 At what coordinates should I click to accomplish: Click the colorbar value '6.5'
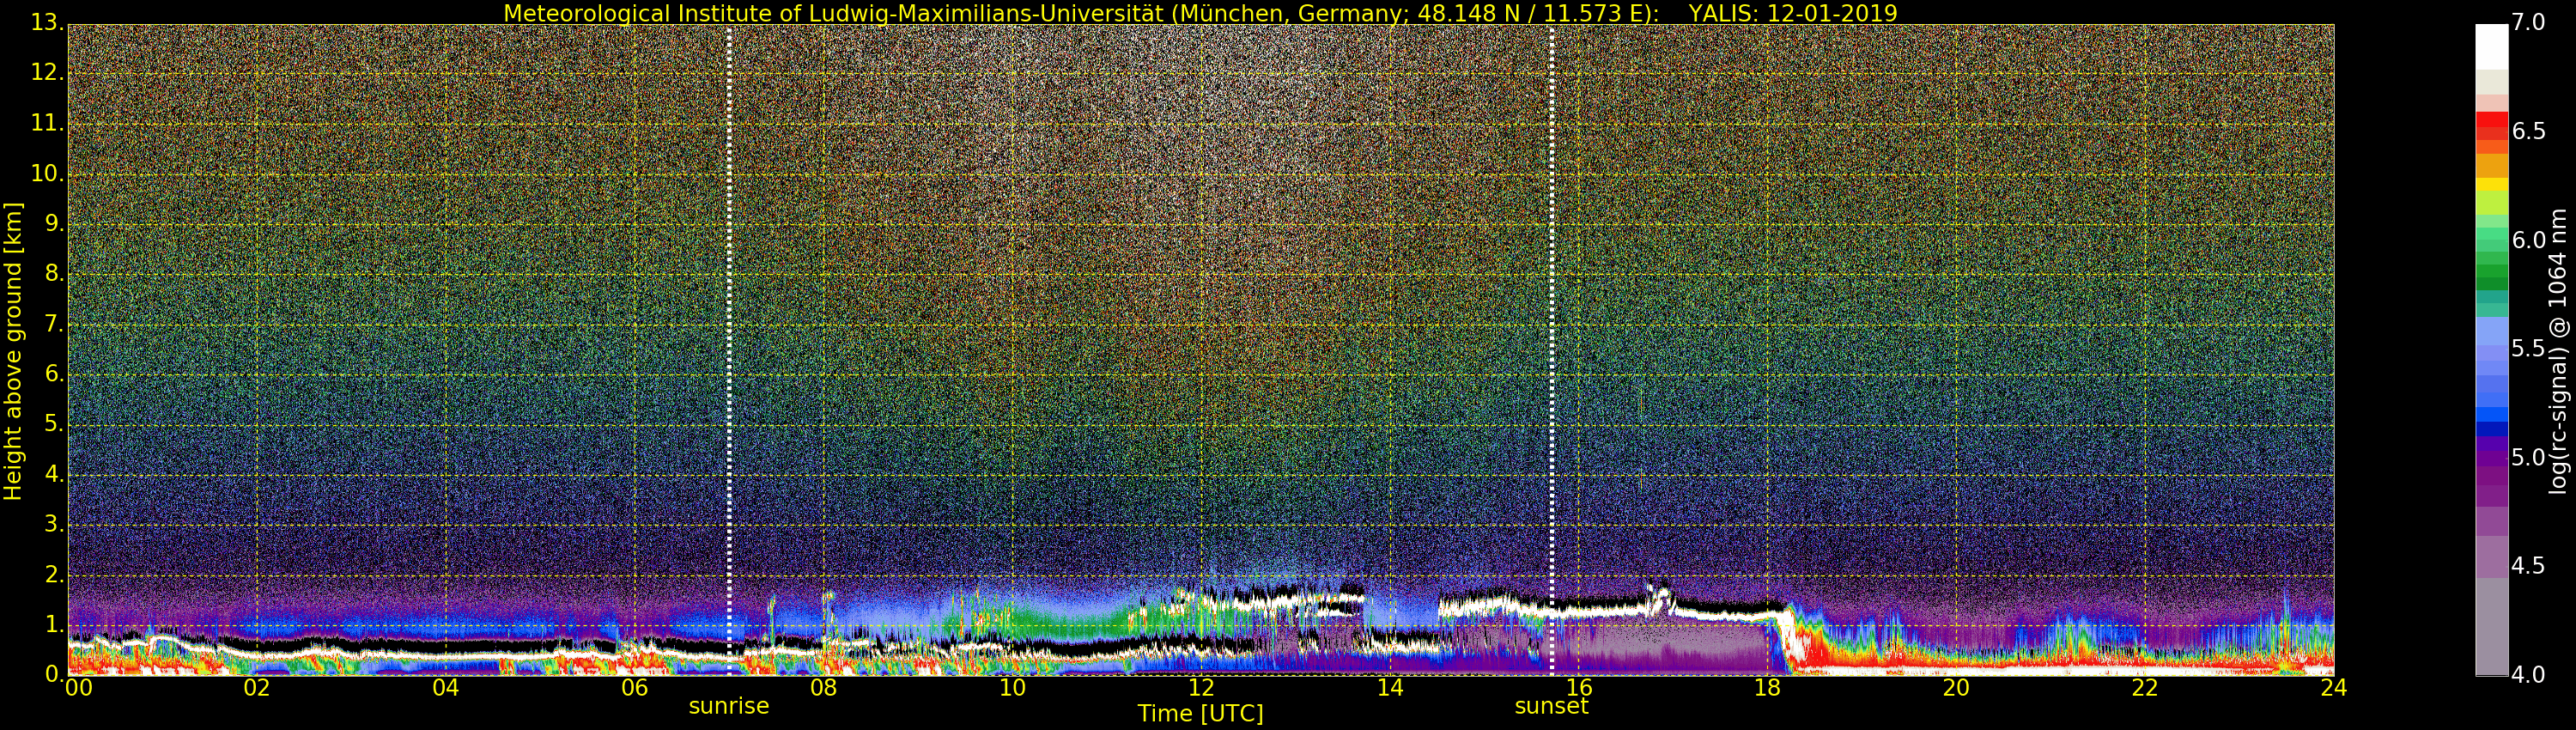pyautogui.click(x=2528, y=131)
